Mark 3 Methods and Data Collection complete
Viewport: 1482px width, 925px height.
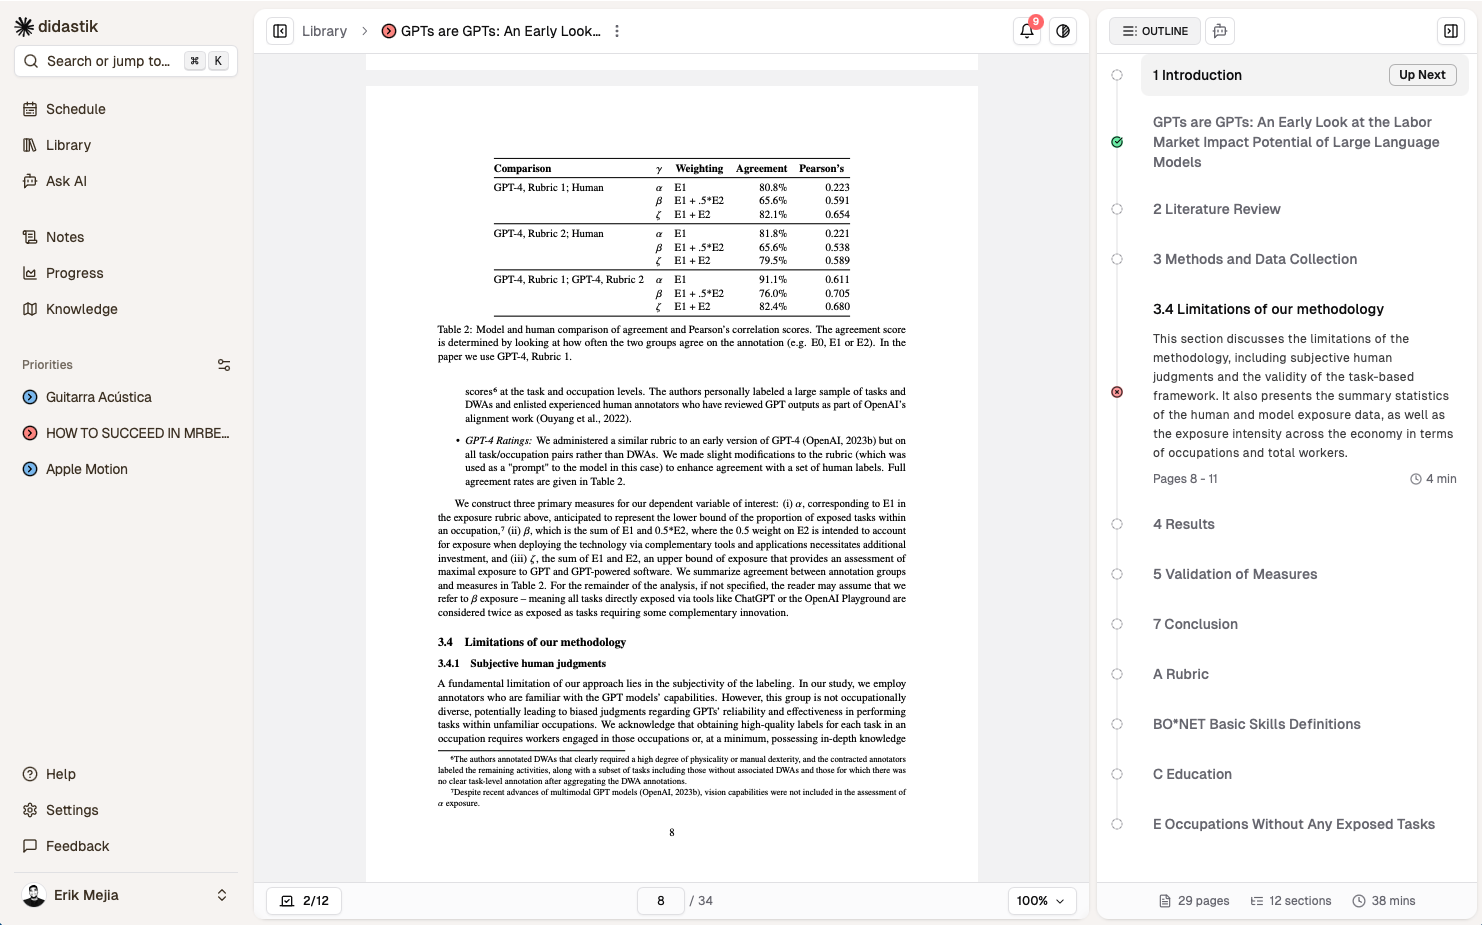(x=1117, y=259)
